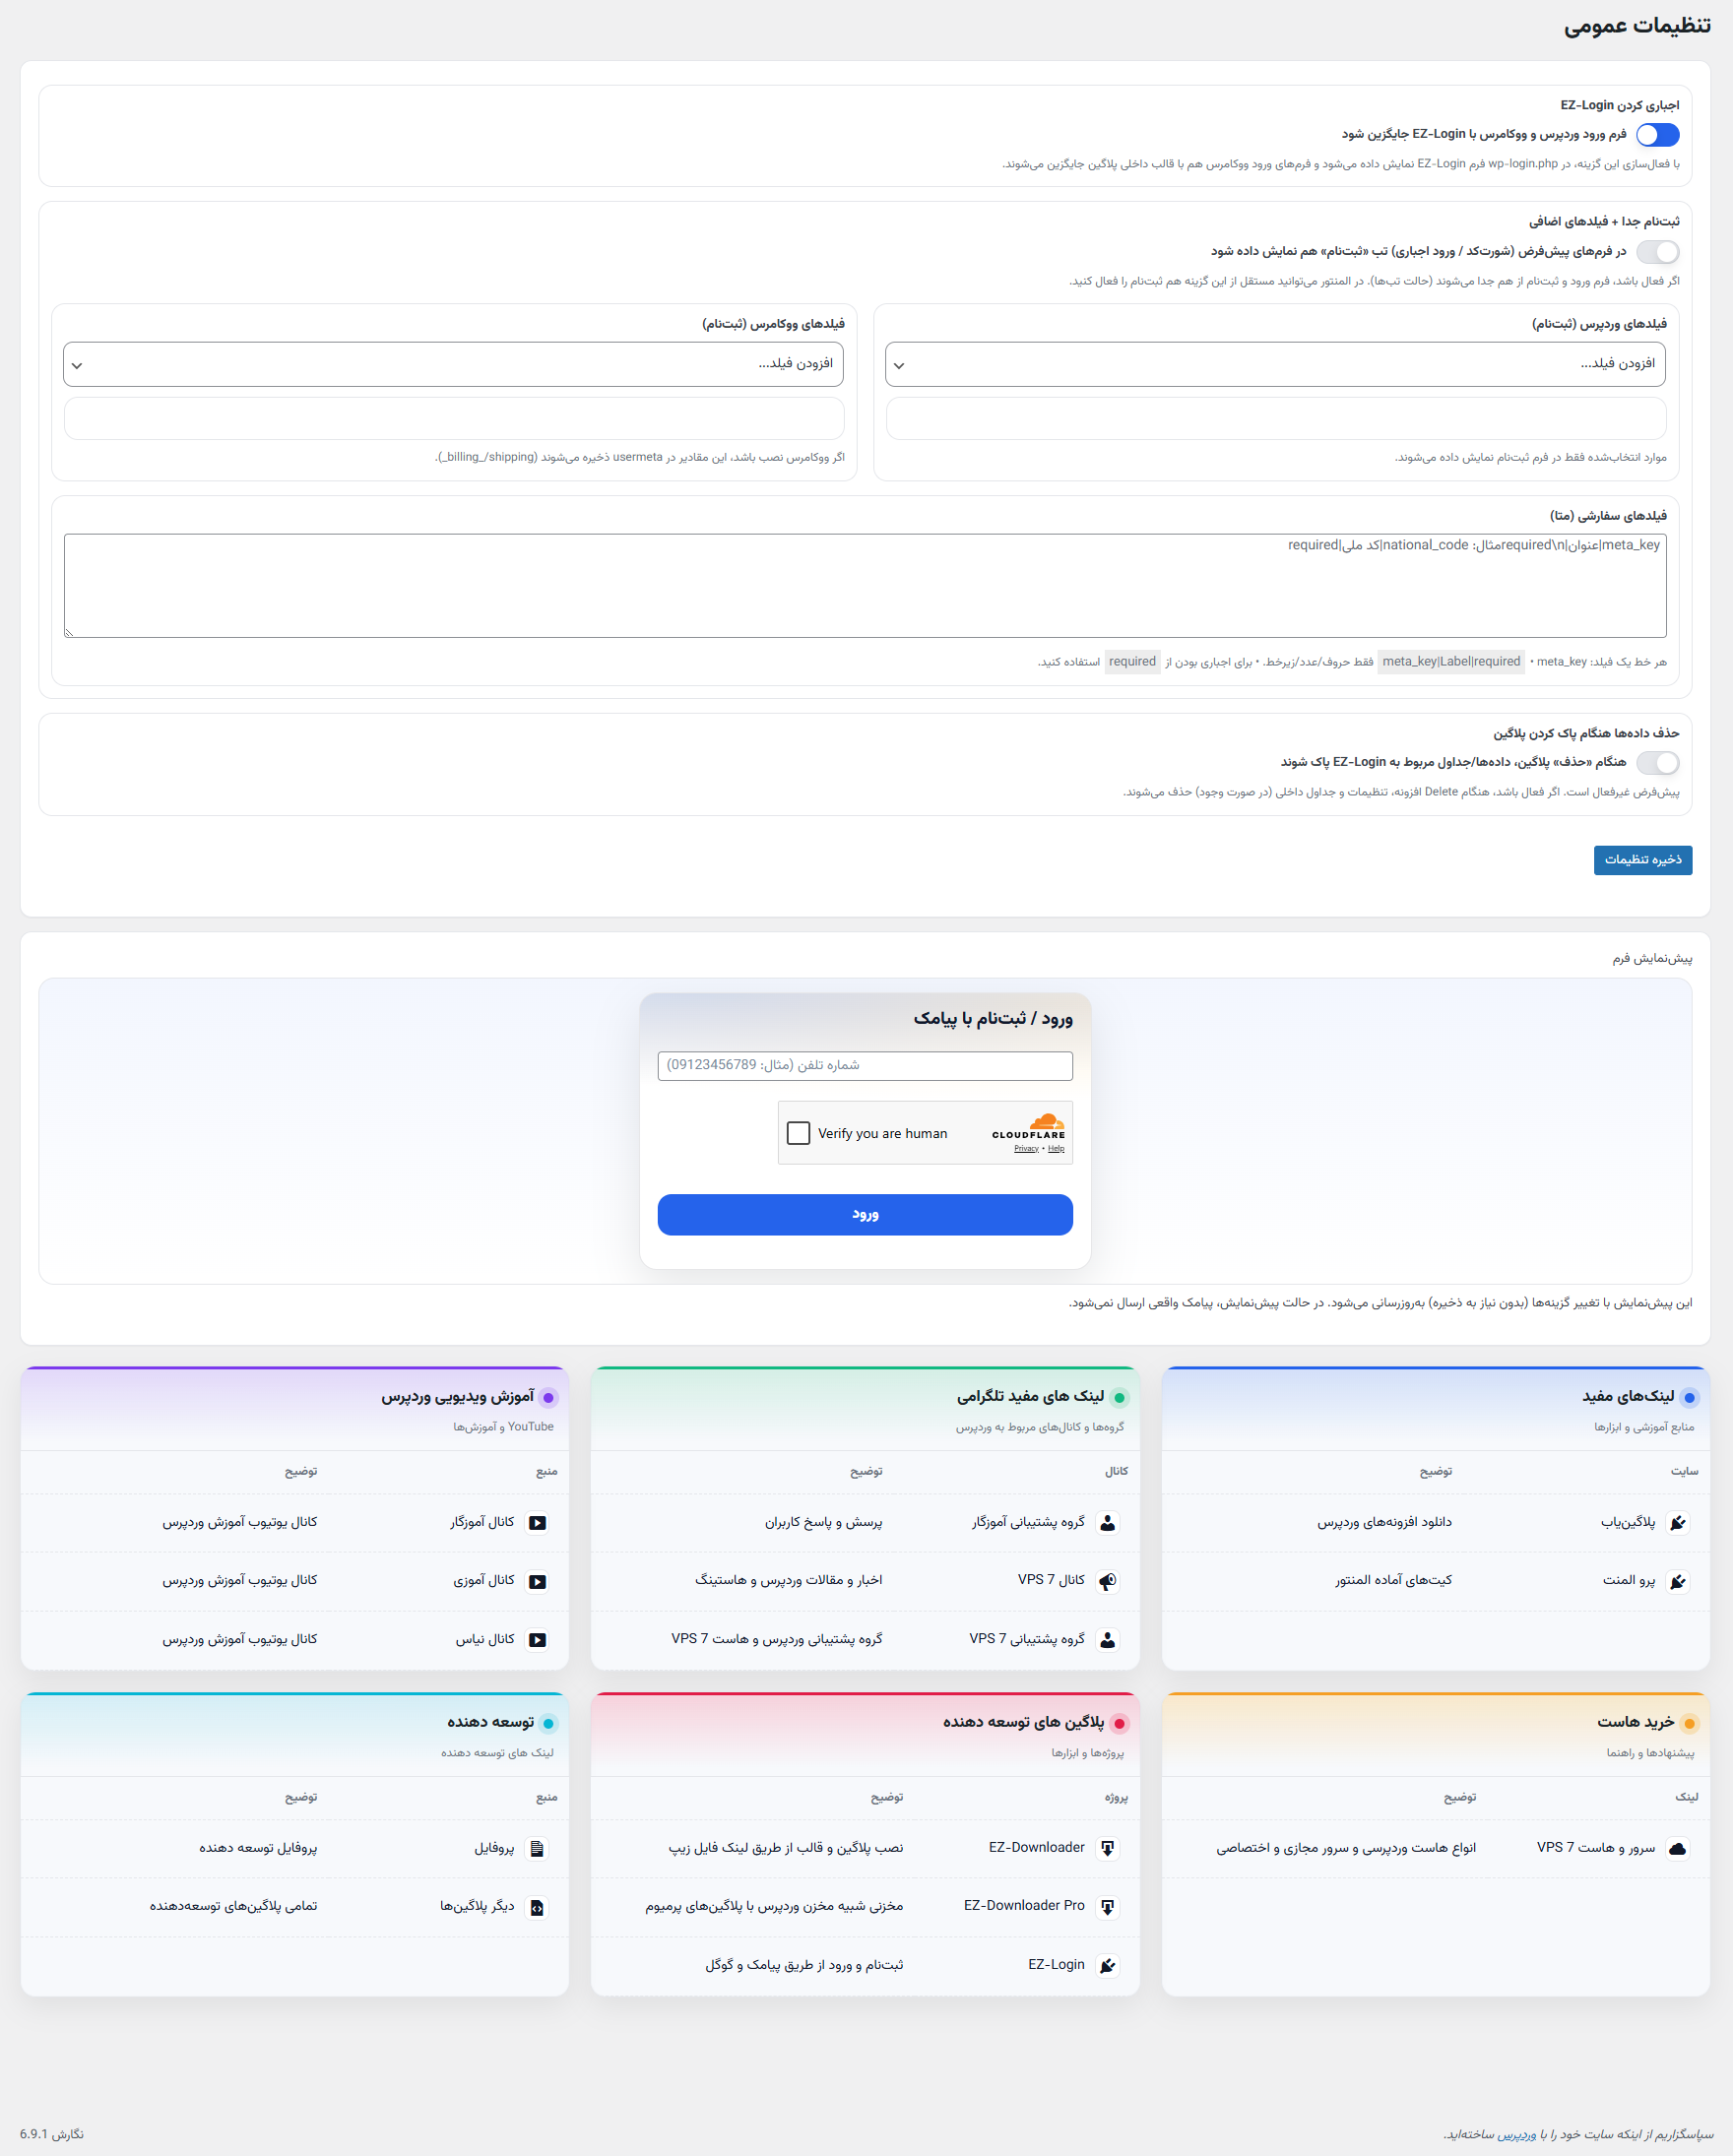Click the EZ-Downloader Pro download icon
Image resolution: width=1733 pixels, height=2156 pixels.
coord(1107,1907)
